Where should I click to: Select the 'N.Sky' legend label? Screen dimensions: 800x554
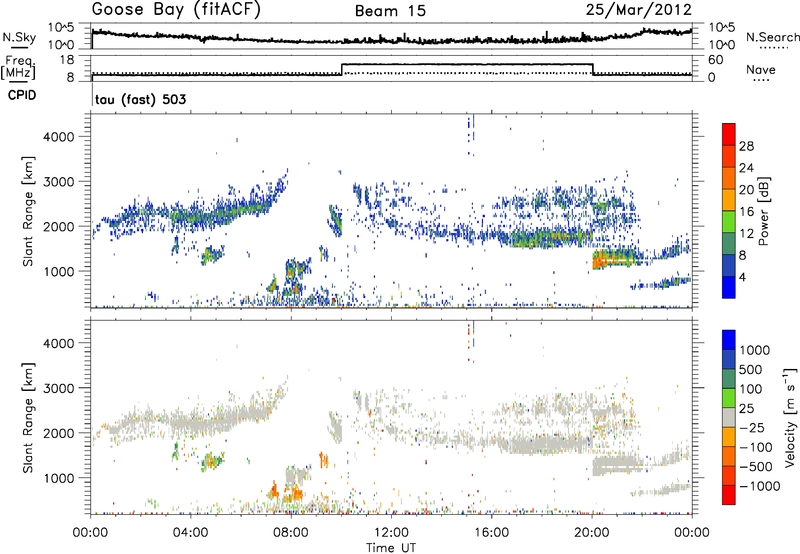[19, 37]
